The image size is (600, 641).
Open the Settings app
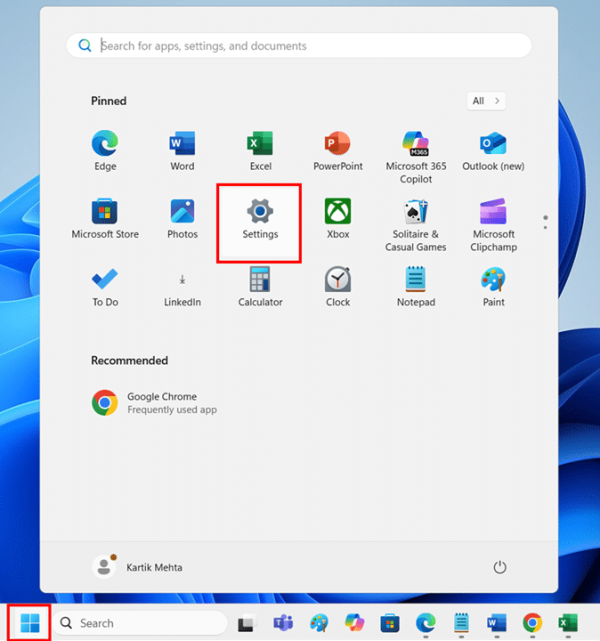260,223
